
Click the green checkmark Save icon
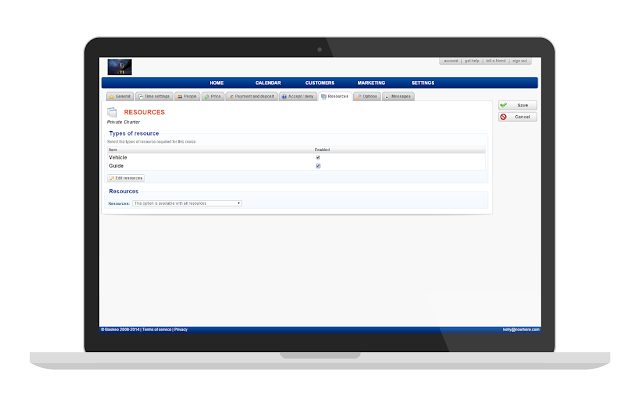pos(506,105)
